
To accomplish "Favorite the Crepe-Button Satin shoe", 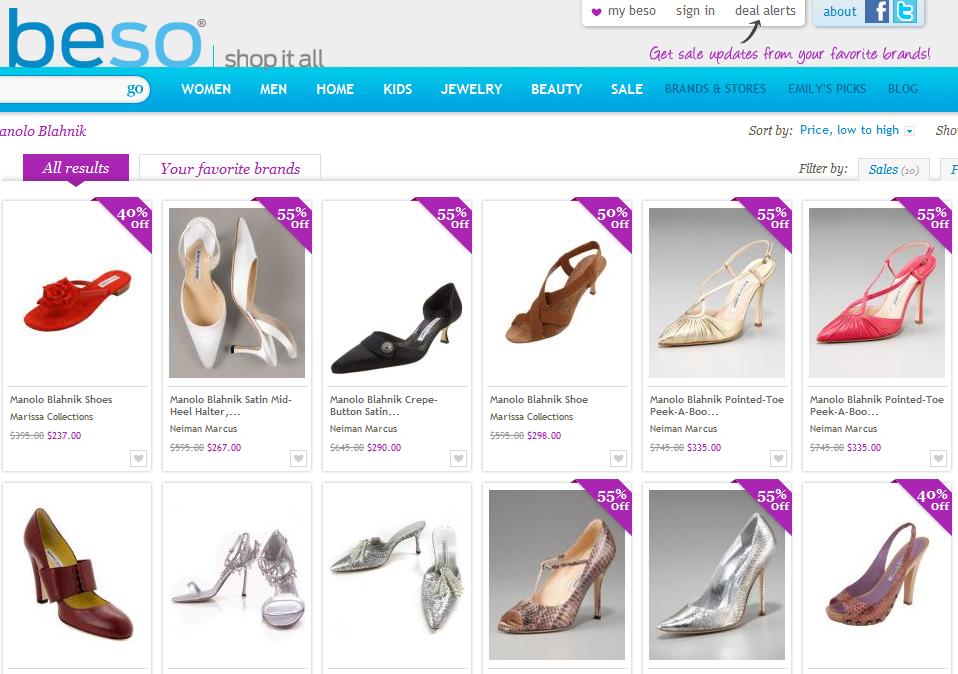I will (x=458, y=458).
